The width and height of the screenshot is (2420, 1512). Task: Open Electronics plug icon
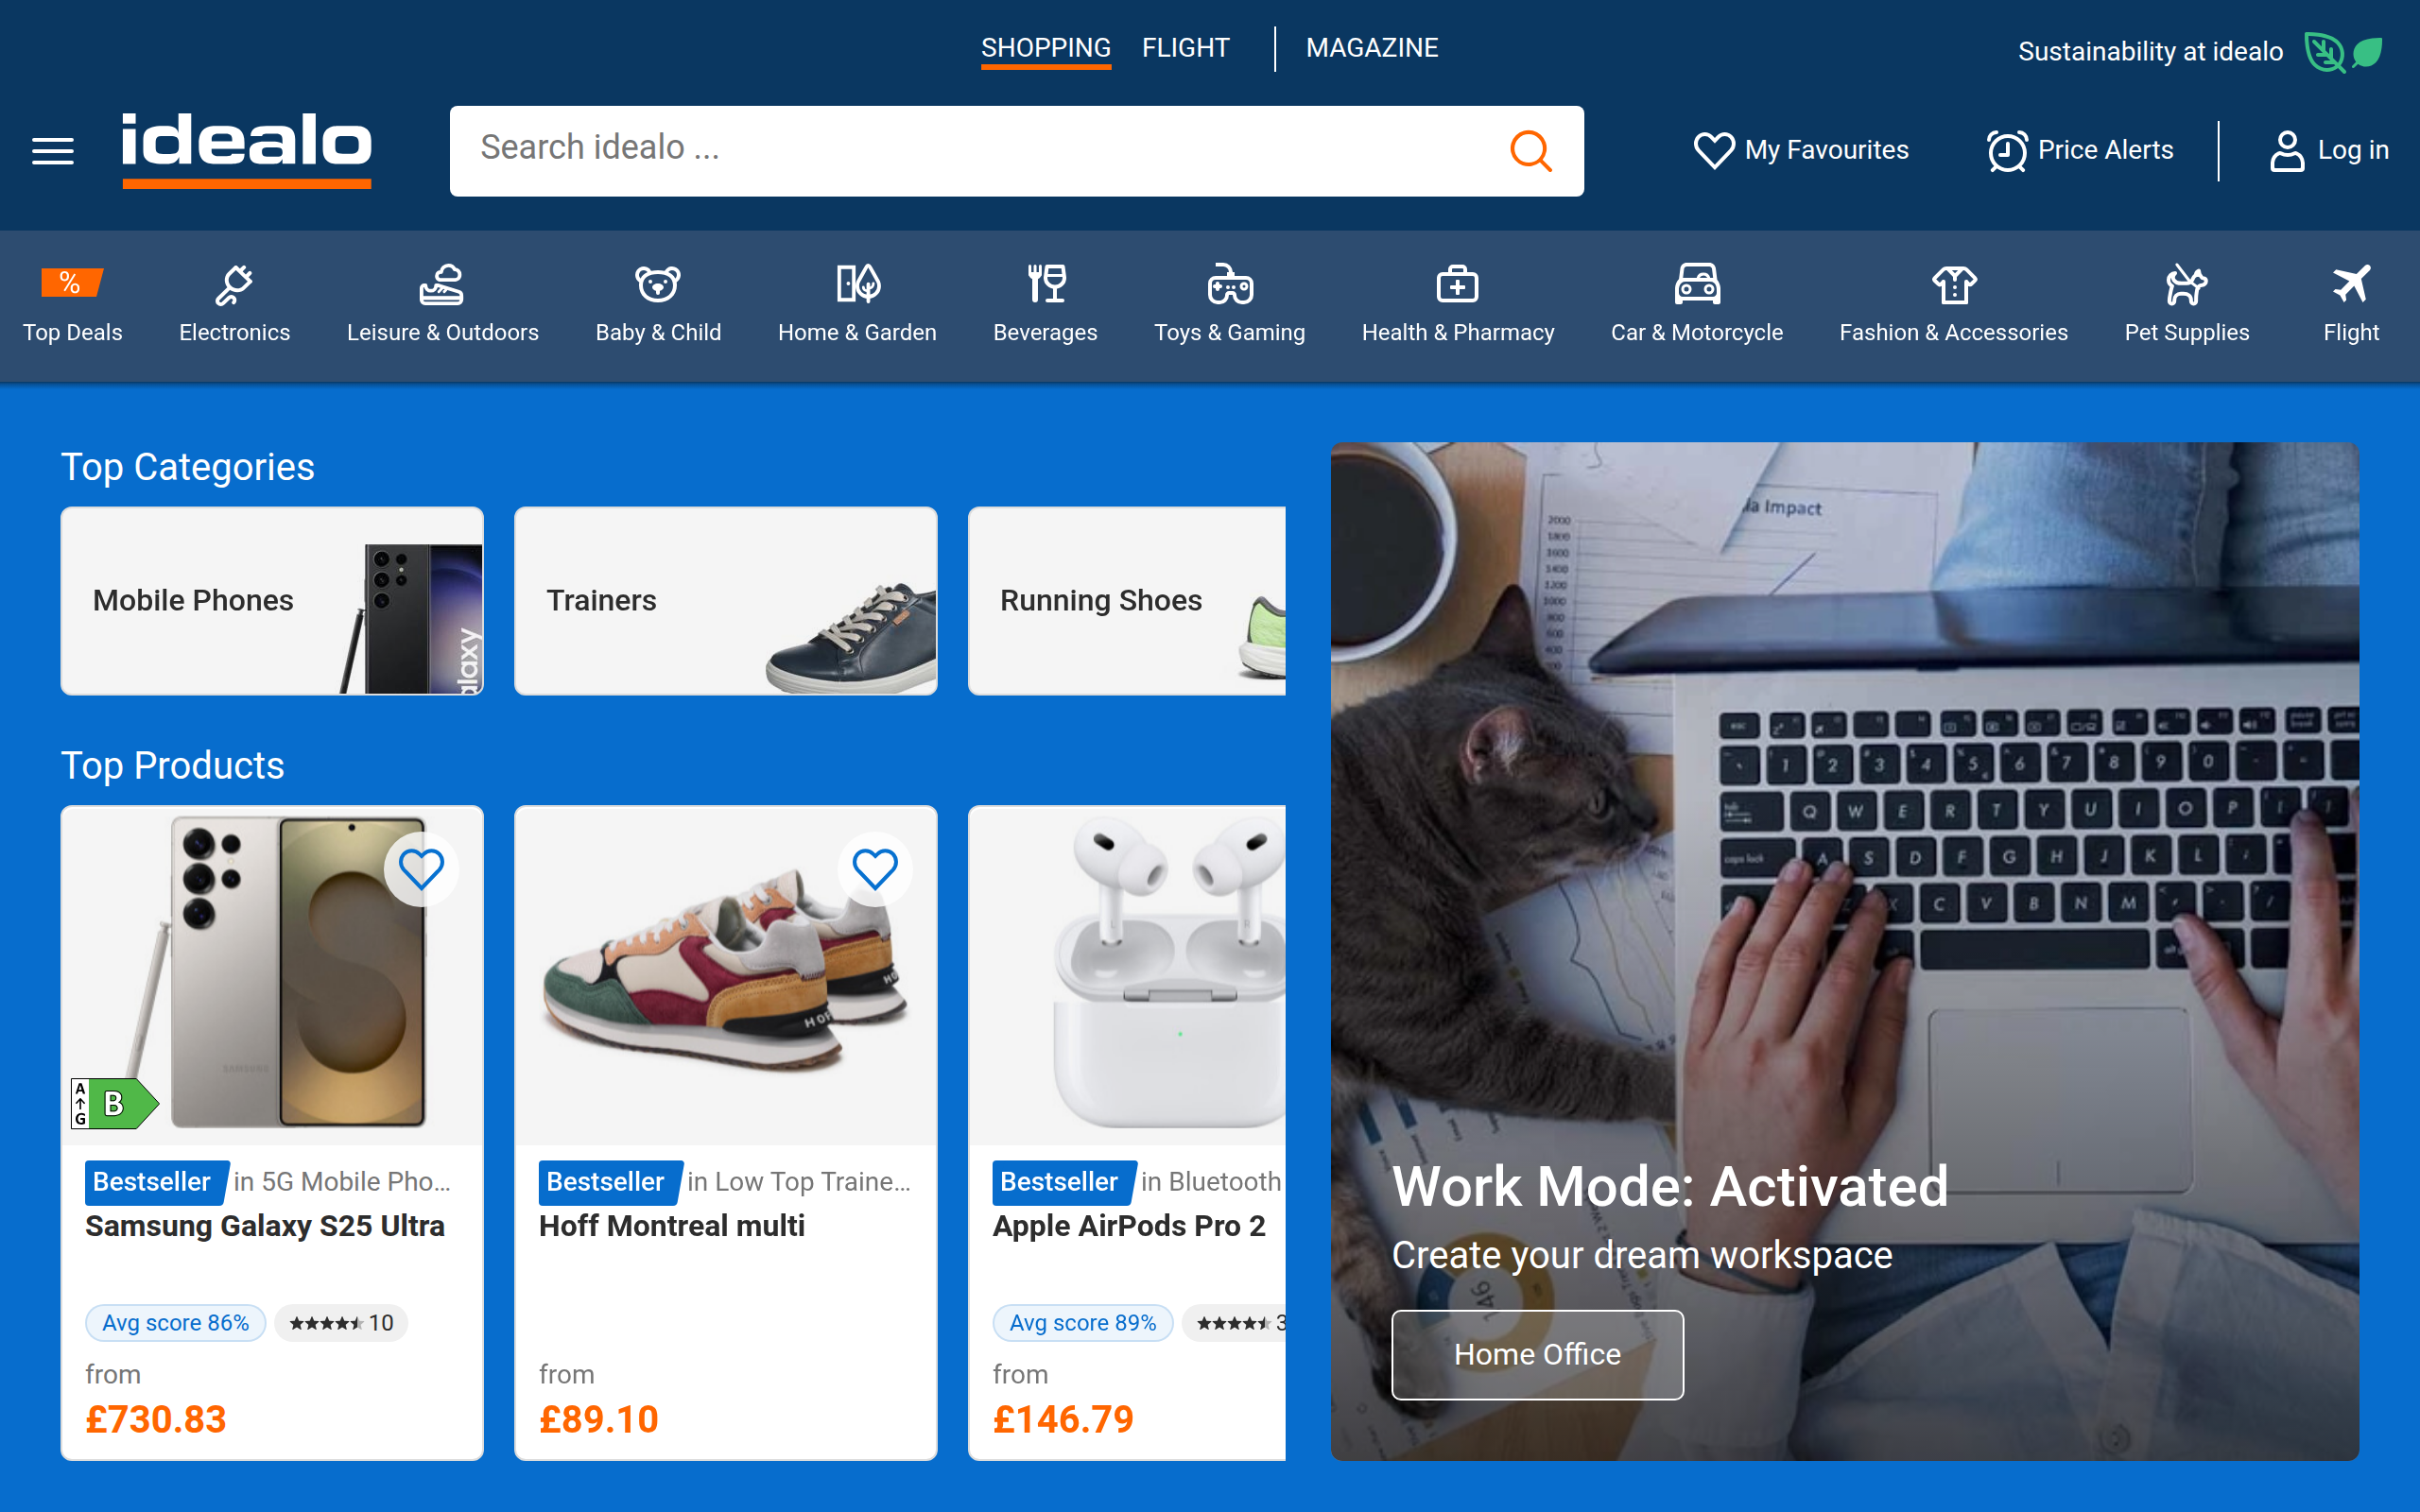click(x=234, y=285)
